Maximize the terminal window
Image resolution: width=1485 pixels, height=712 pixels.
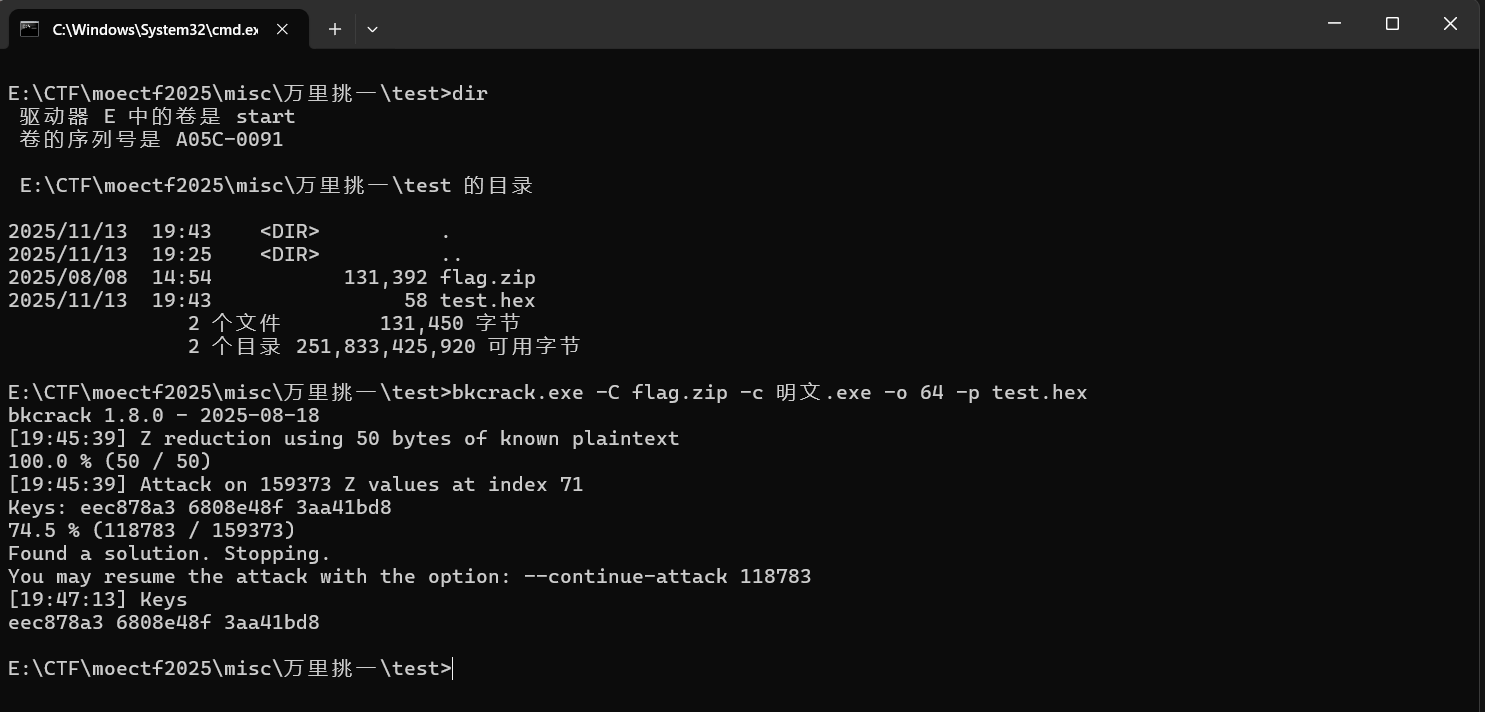point(1392,23)
